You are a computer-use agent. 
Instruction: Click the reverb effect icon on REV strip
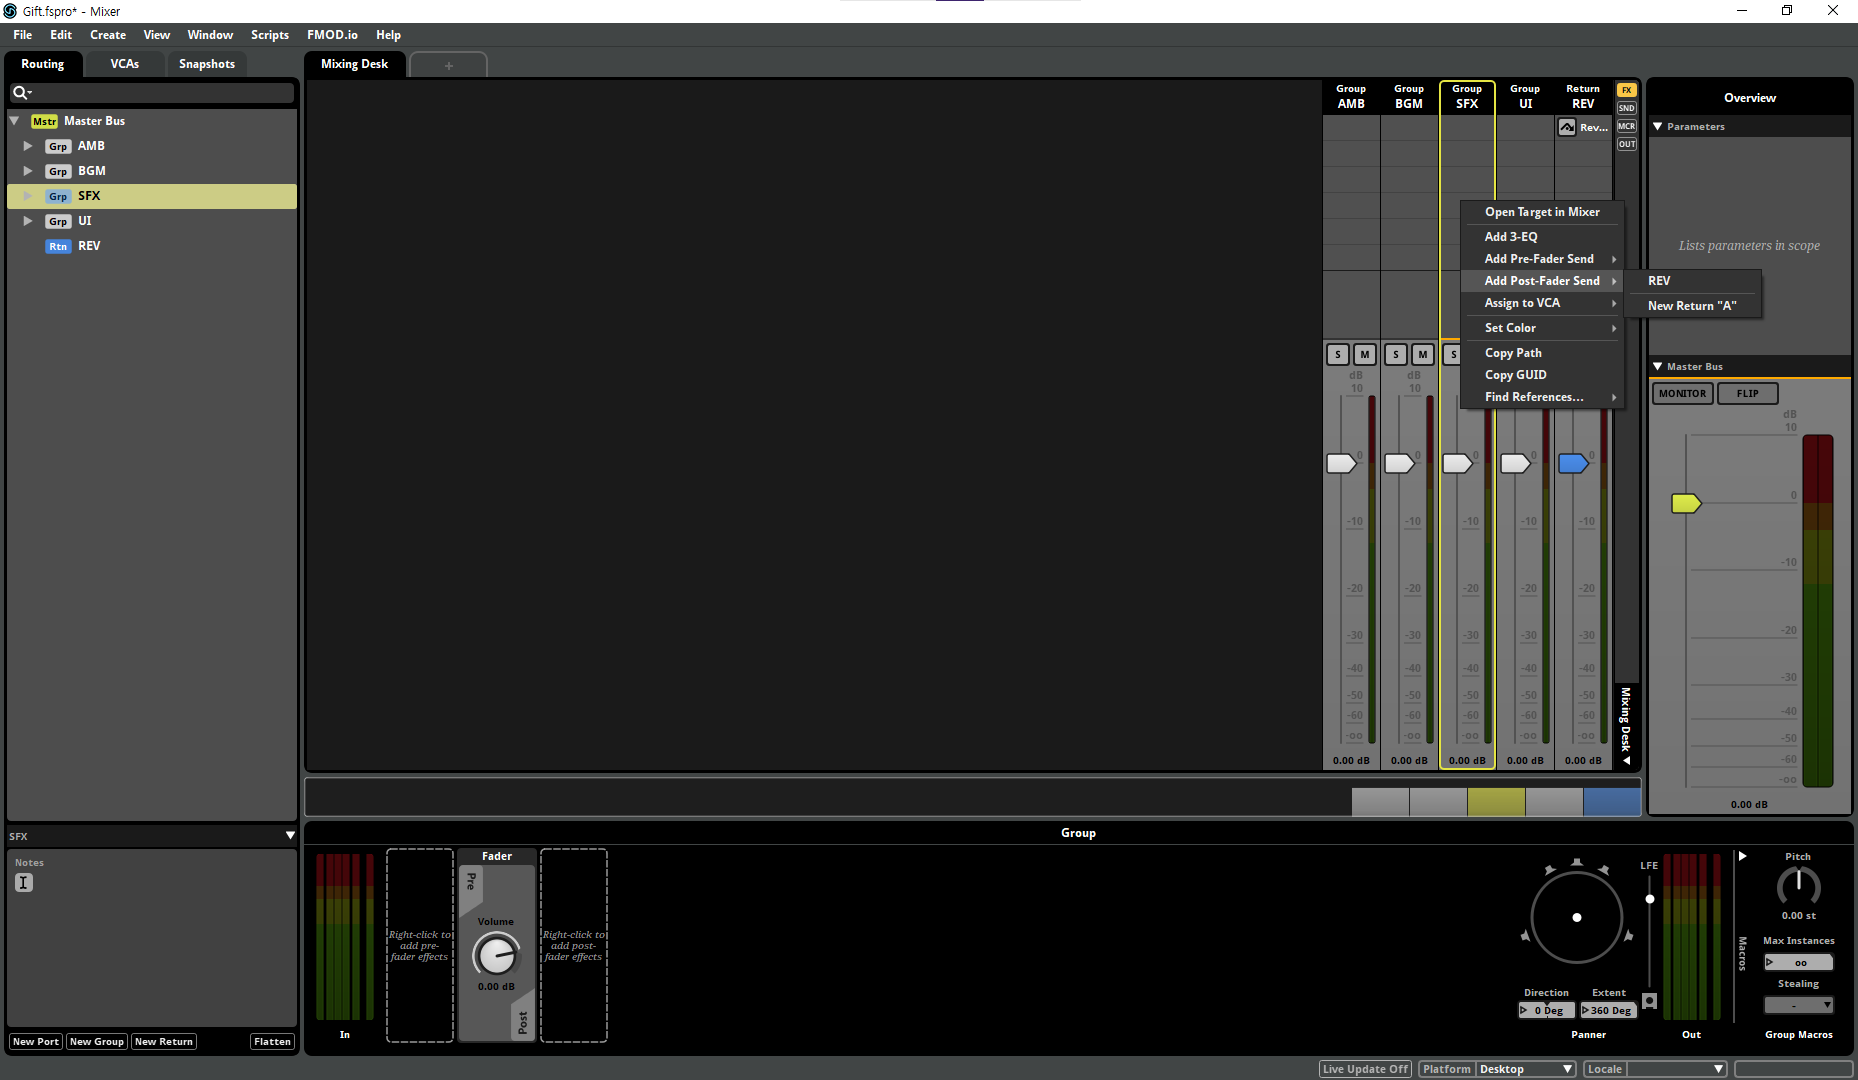pos(1567,127)
